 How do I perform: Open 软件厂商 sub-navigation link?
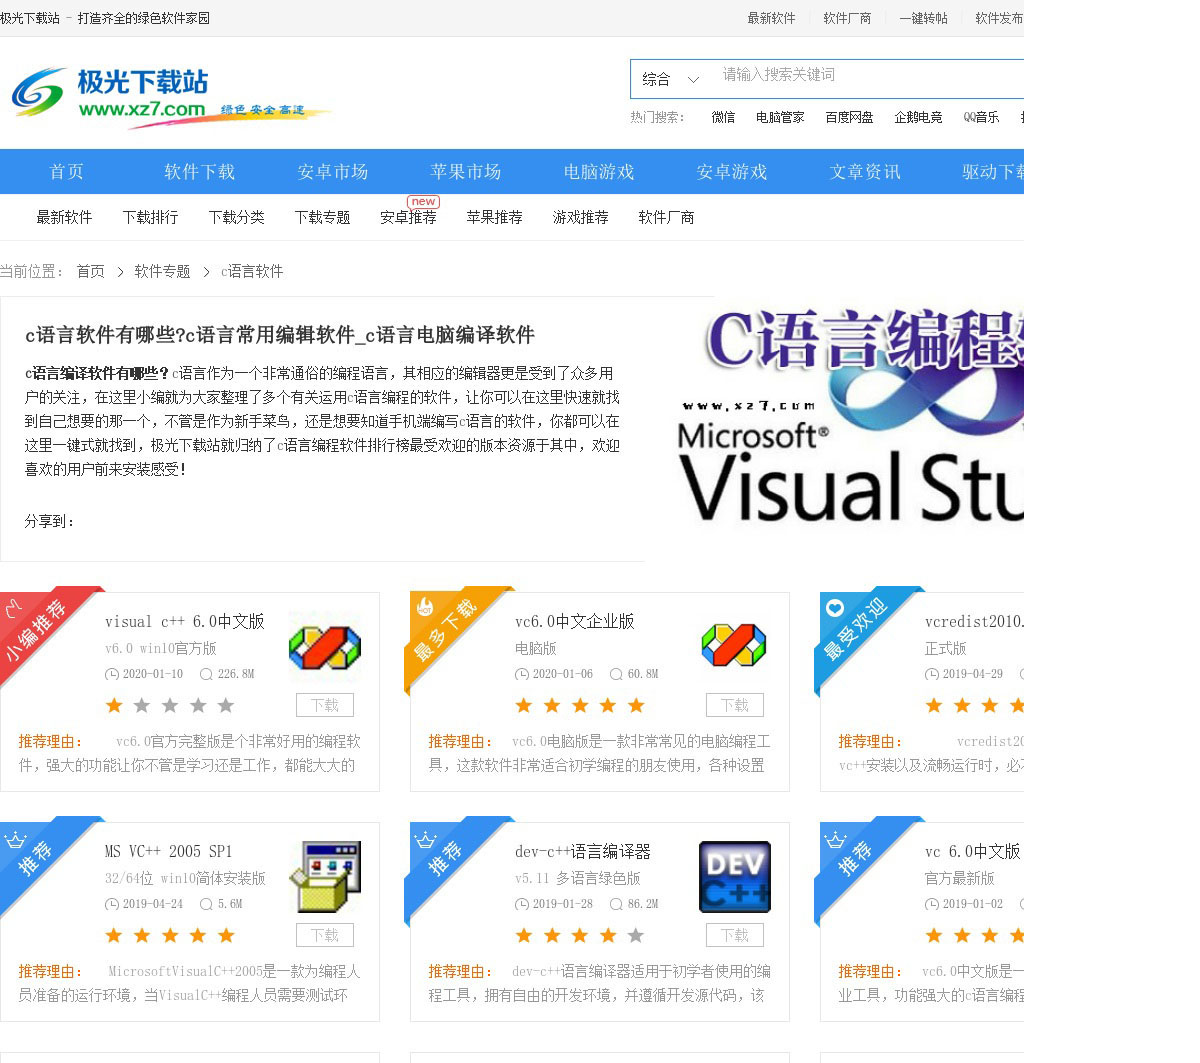click(666, 217)
